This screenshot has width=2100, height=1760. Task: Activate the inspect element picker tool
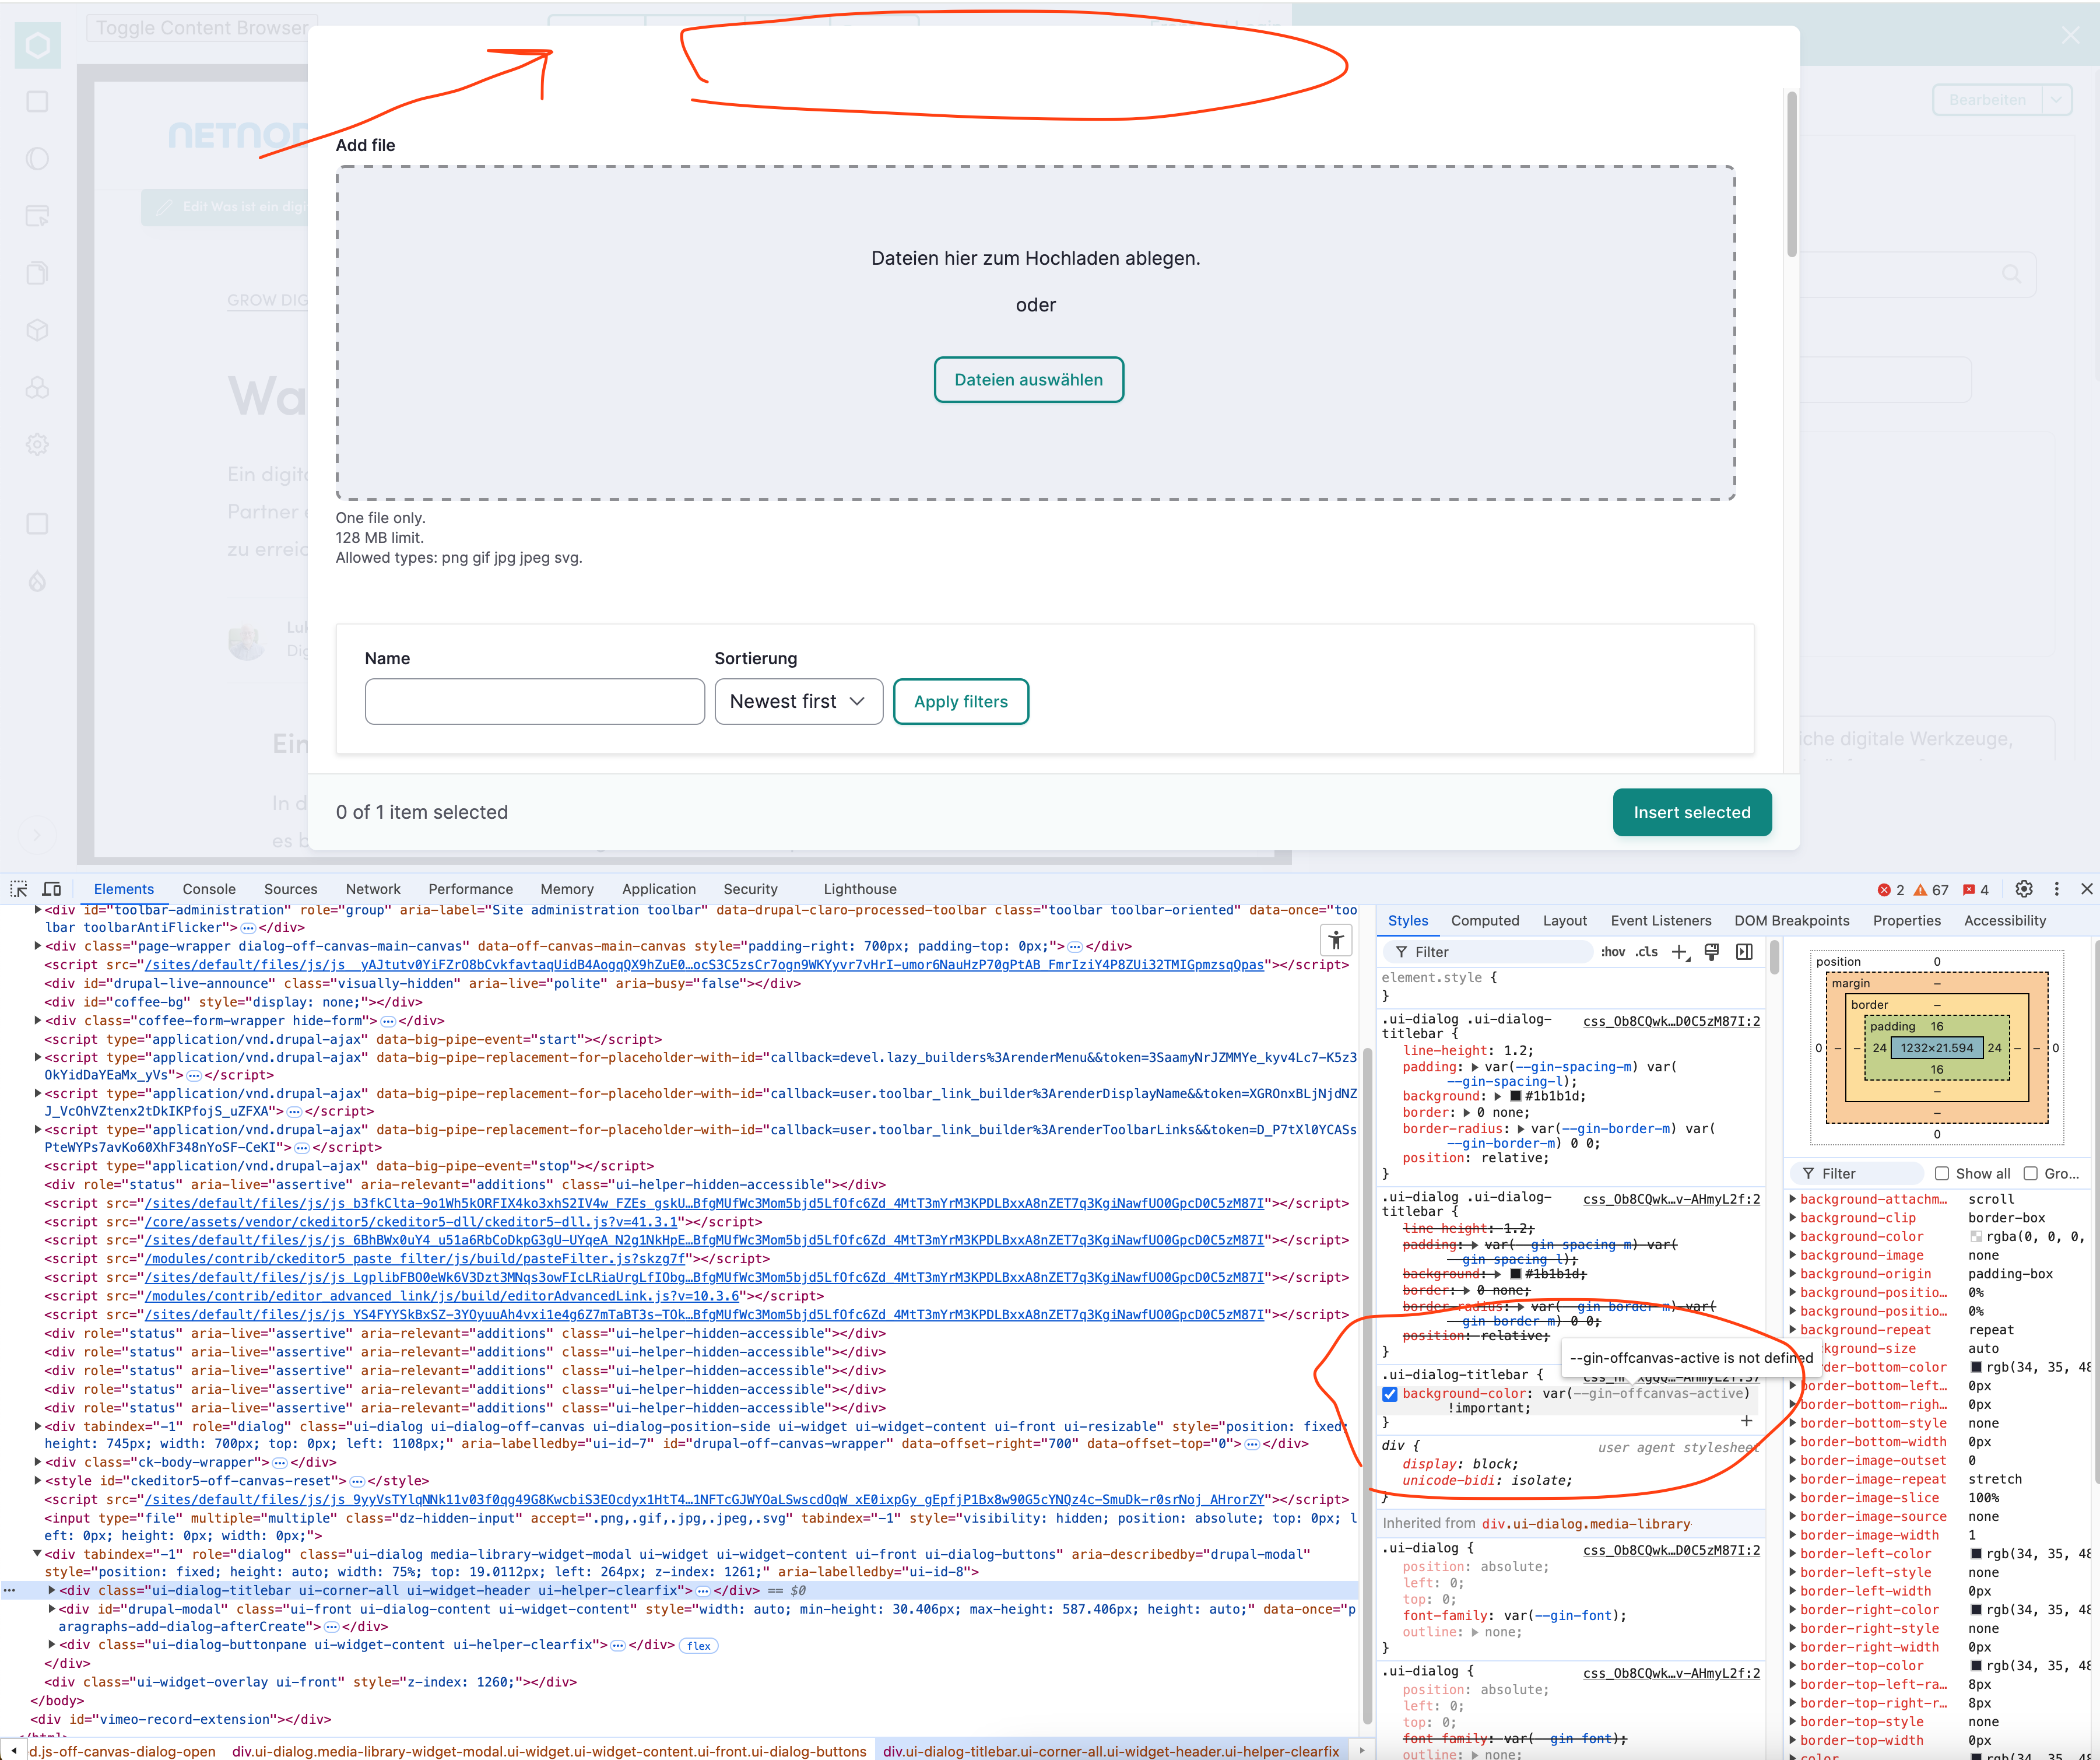19,888
